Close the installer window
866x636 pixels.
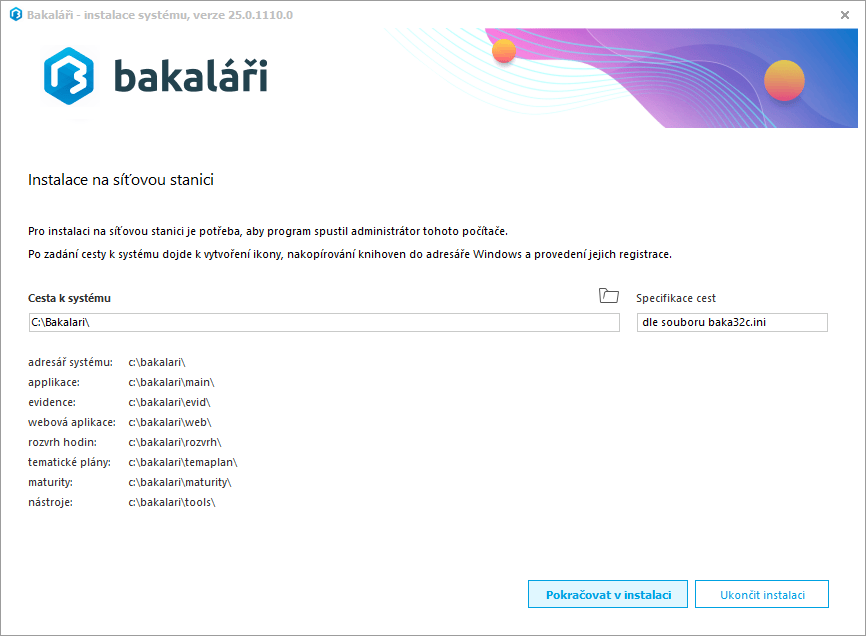click(x=845, y=15)
